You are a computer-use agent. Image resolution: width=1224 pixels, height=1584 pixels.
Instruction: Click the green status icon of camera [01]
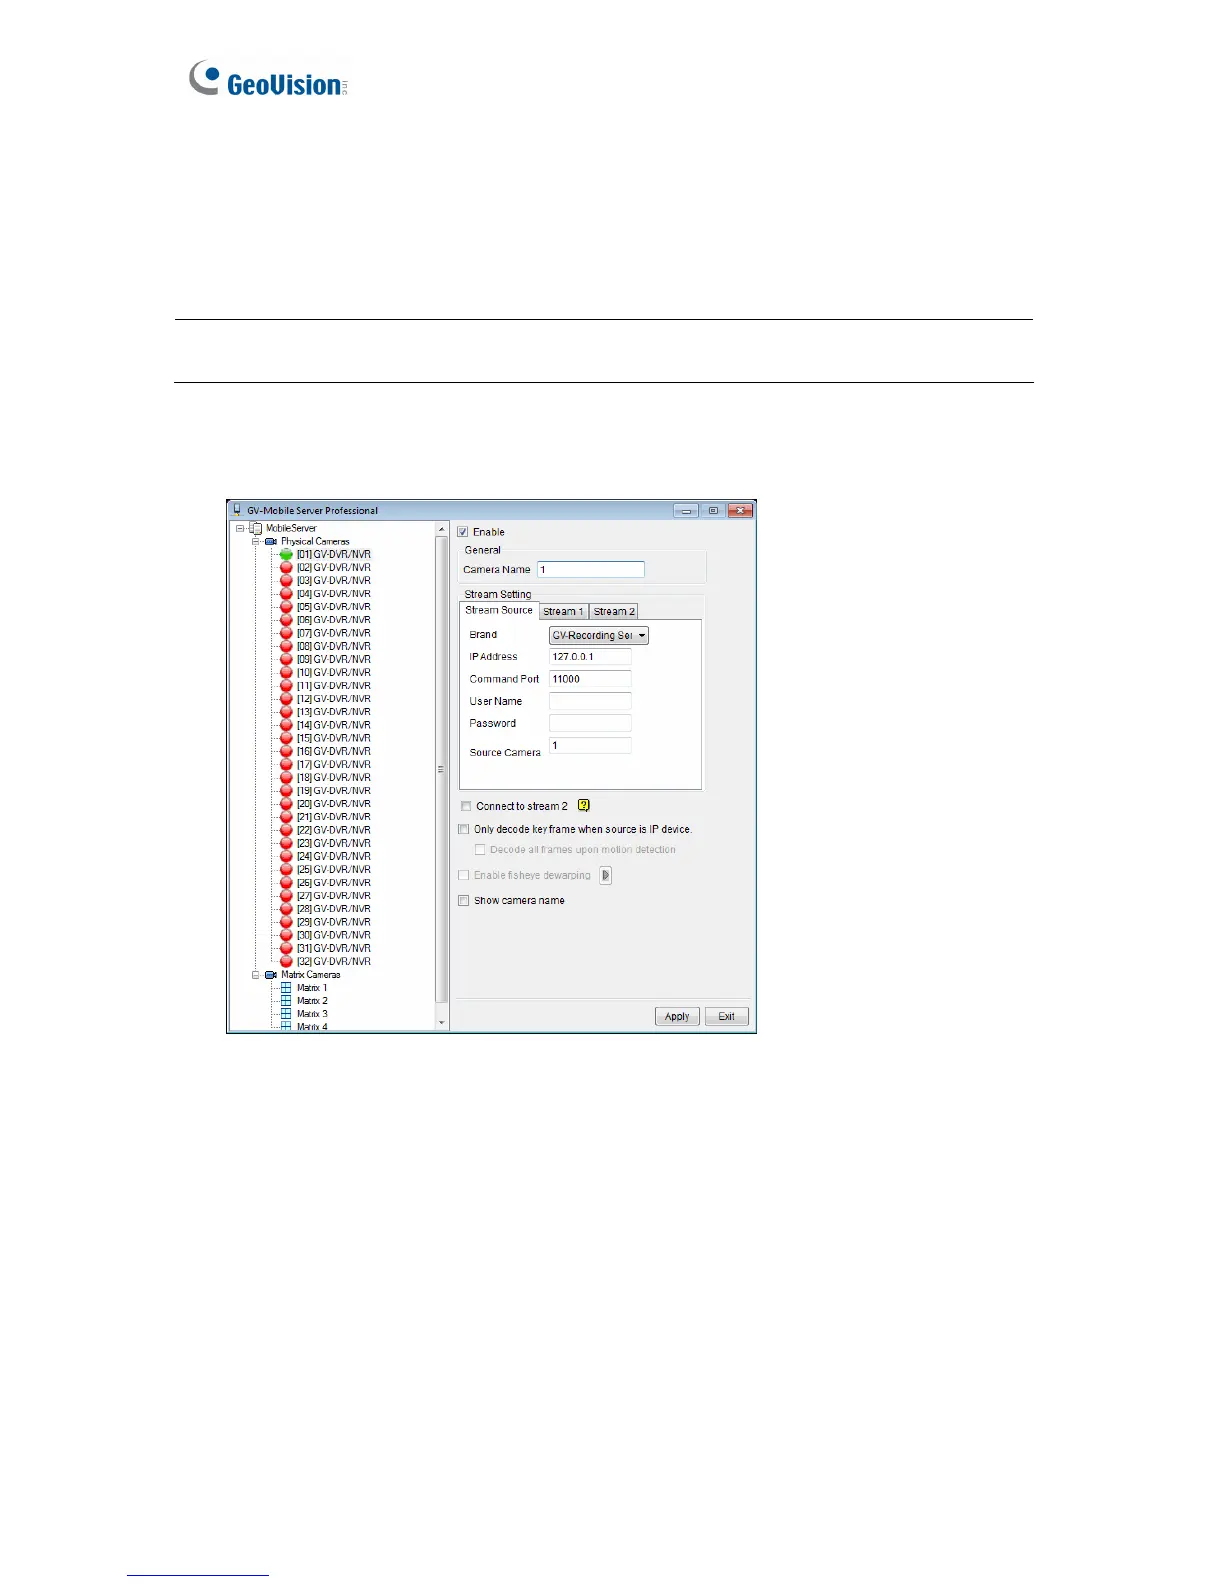click(286, 554)
